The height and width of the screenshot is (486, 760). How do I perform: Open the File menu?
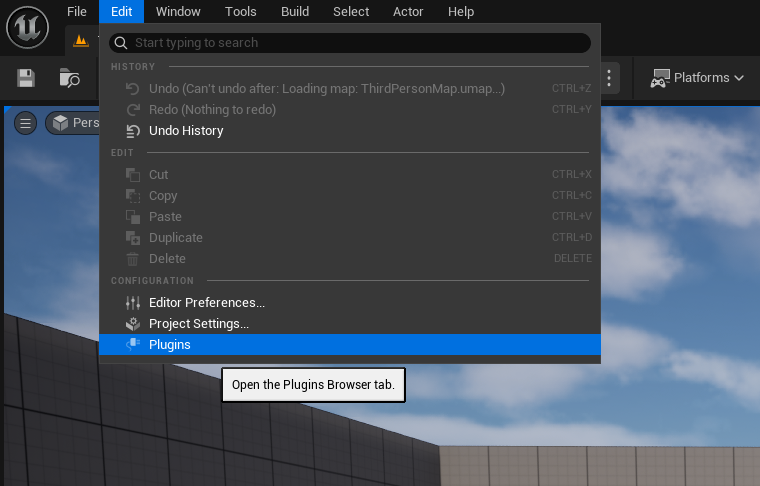[77, 11]
